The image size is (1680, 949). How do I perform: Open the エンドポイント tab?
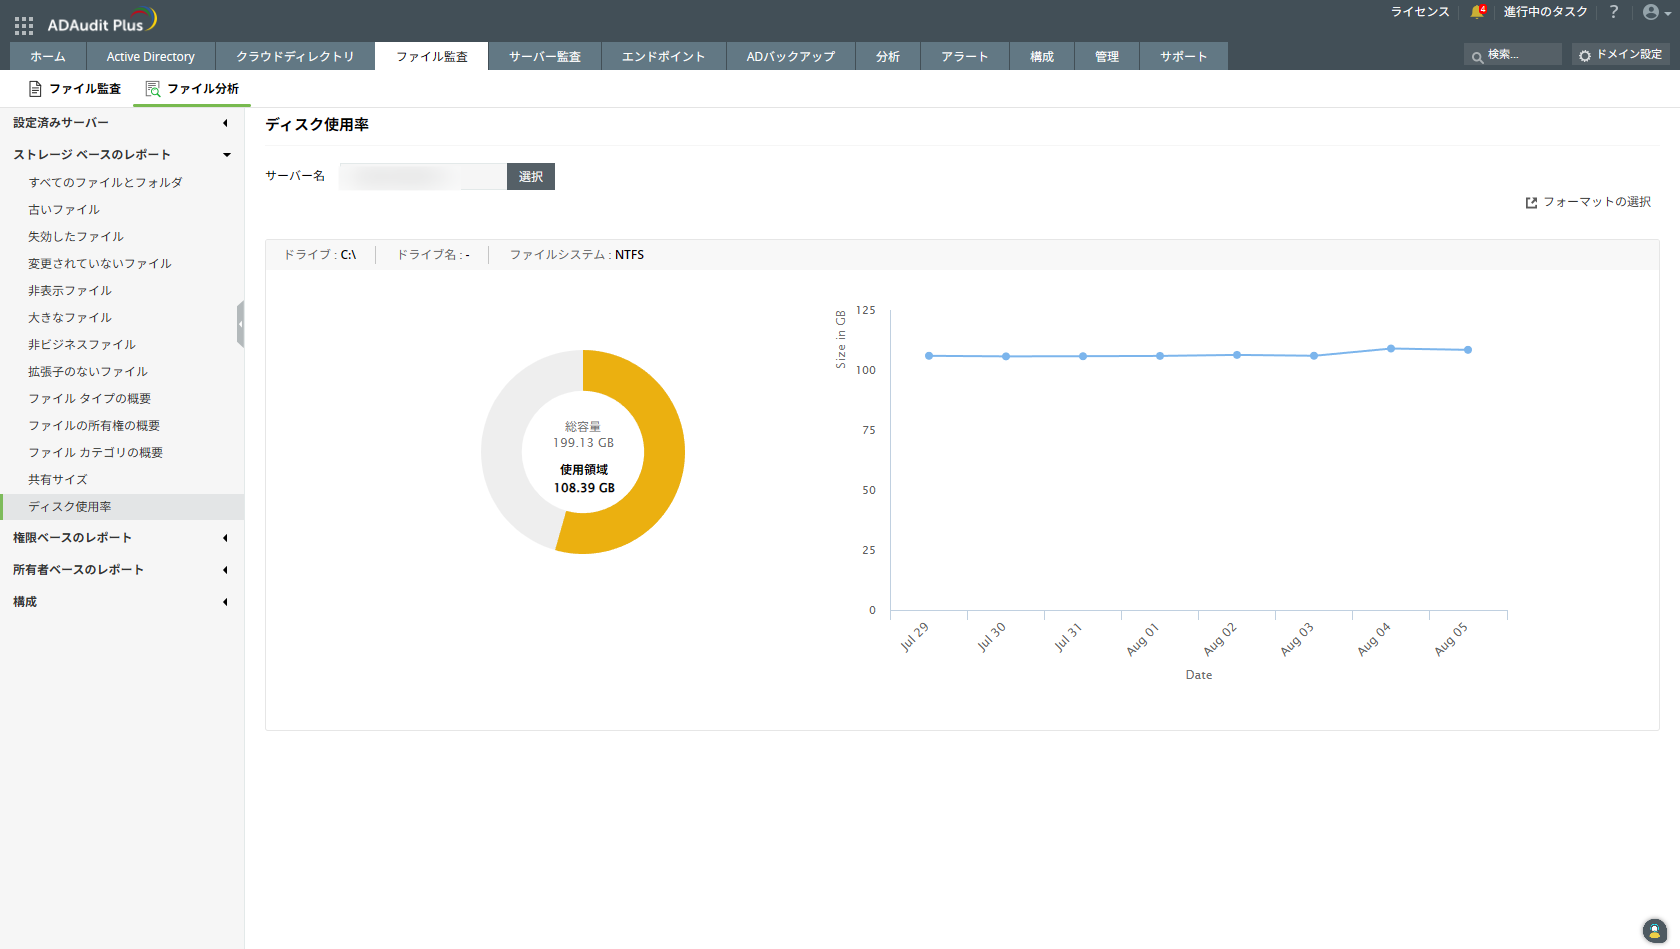pyautogui.click(x=664, y=56)
